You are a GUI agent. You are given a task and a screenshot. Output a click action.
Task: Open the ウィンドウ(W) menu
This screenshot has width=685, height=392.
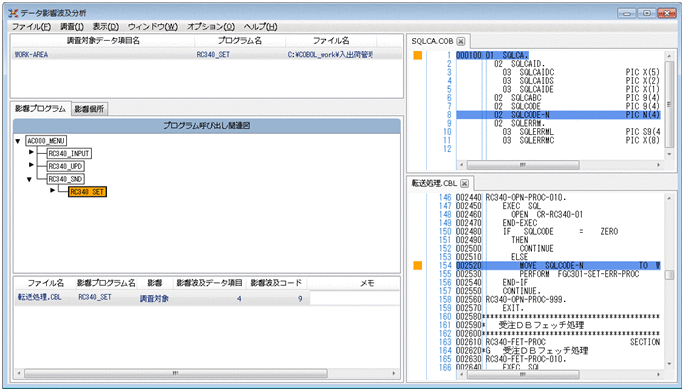point(153,27)
